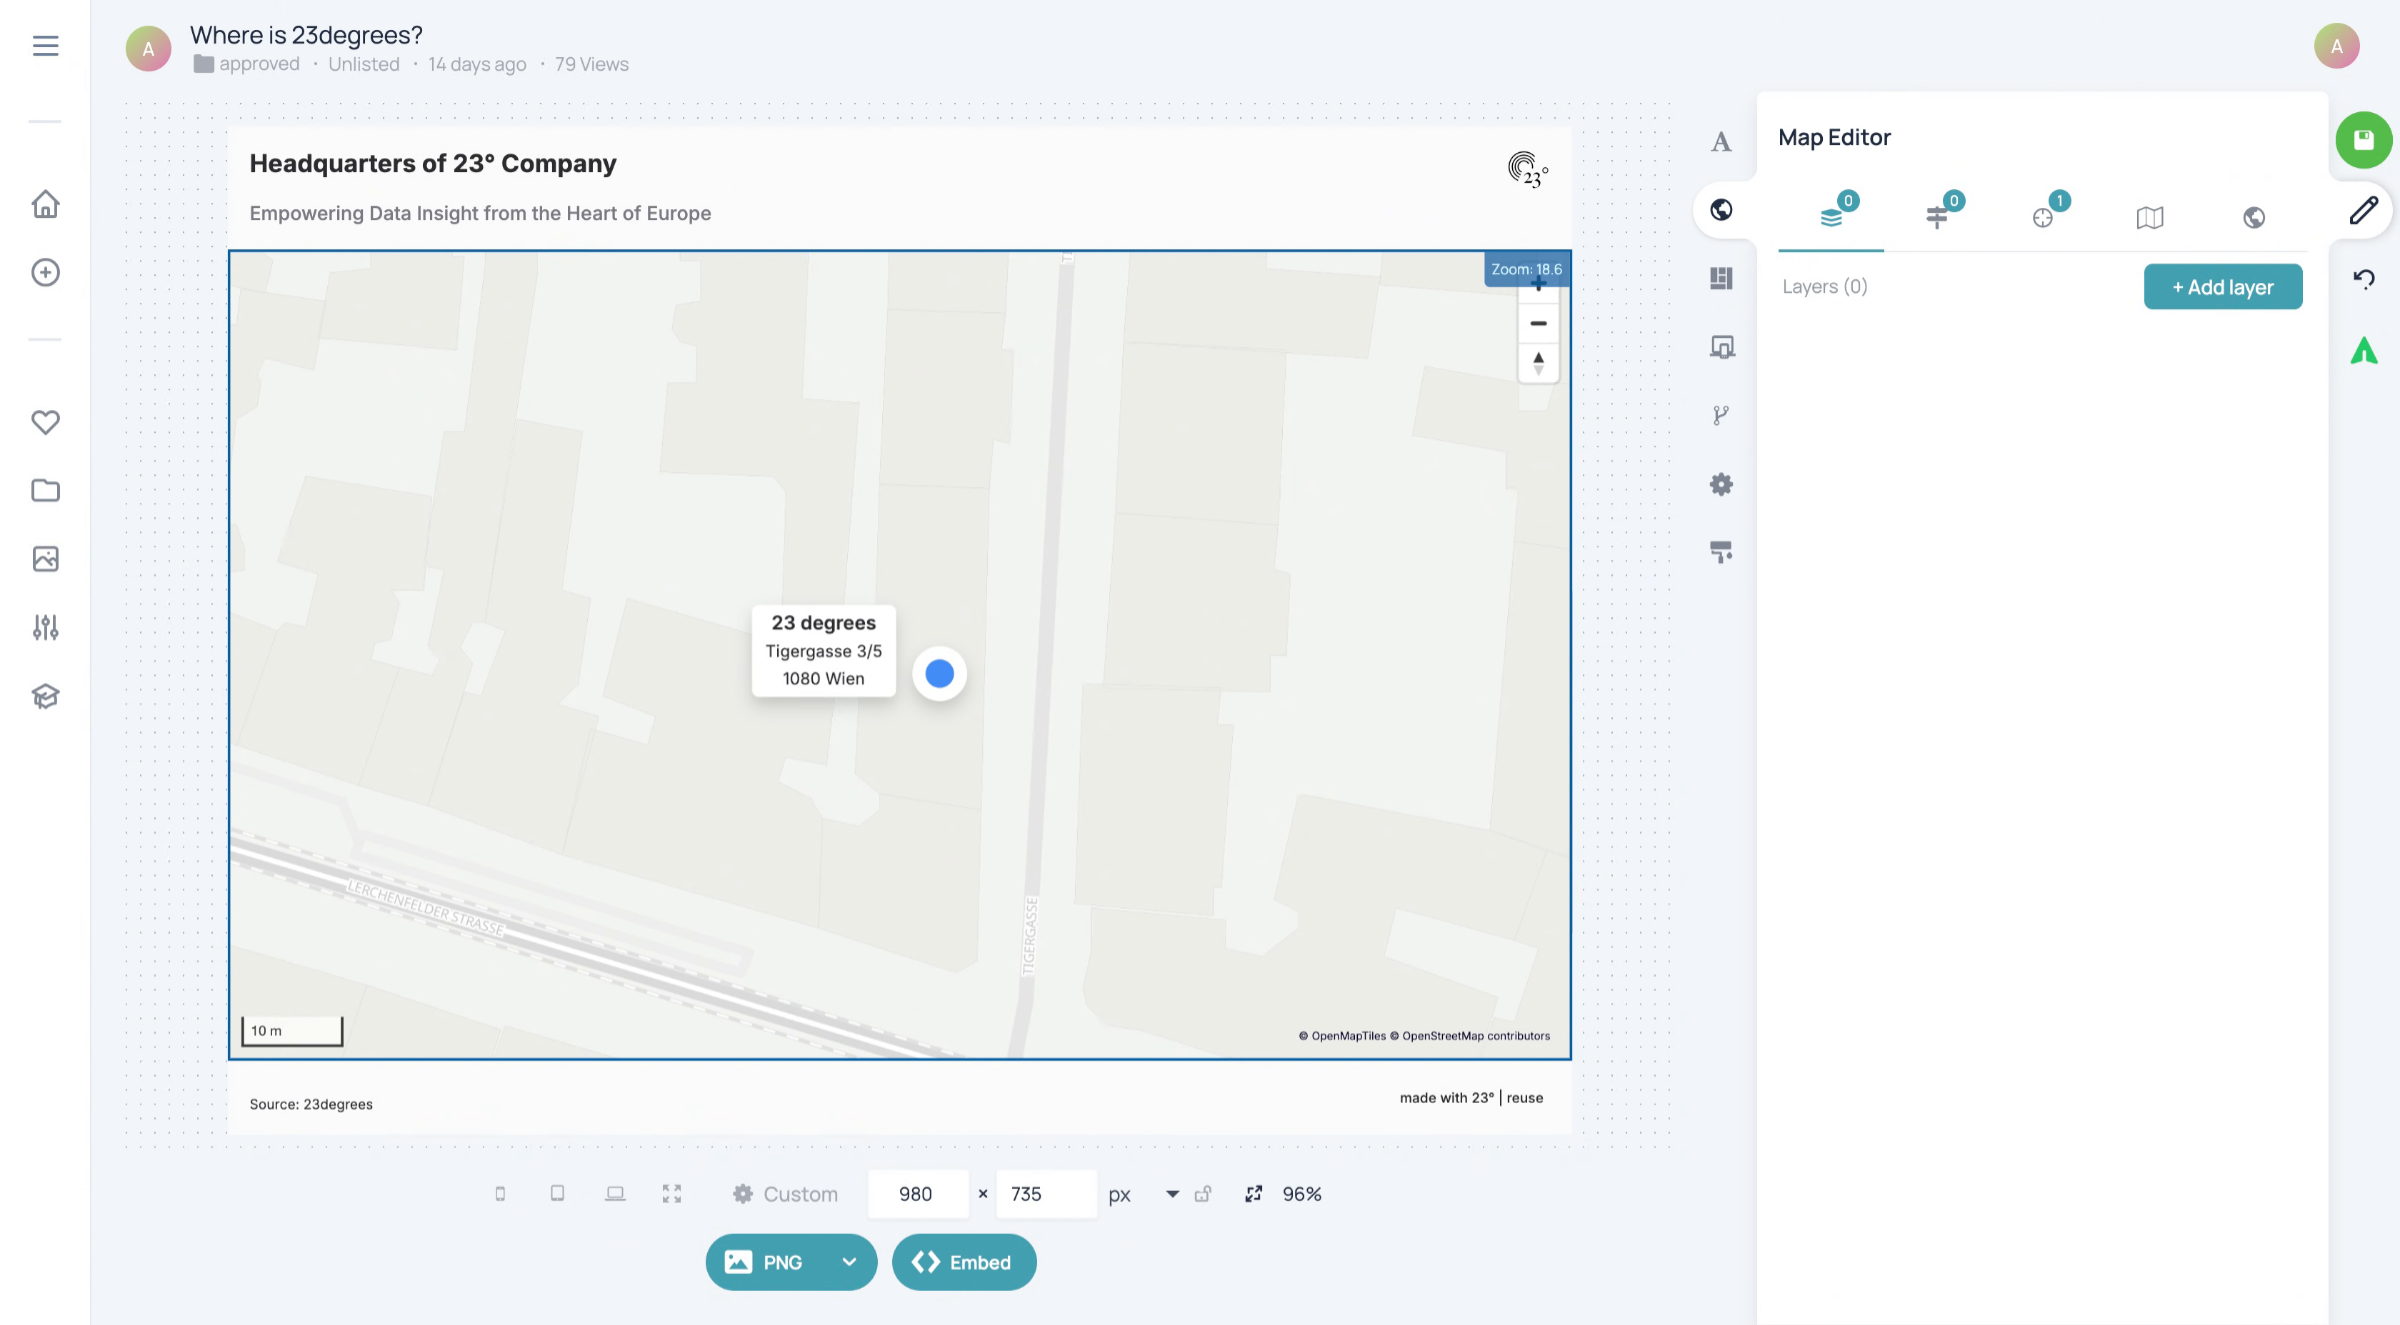The width and height of the screenshot is (2400, 1325).
Task: Open the responsive device preview tool
Action: [1721, 347]
